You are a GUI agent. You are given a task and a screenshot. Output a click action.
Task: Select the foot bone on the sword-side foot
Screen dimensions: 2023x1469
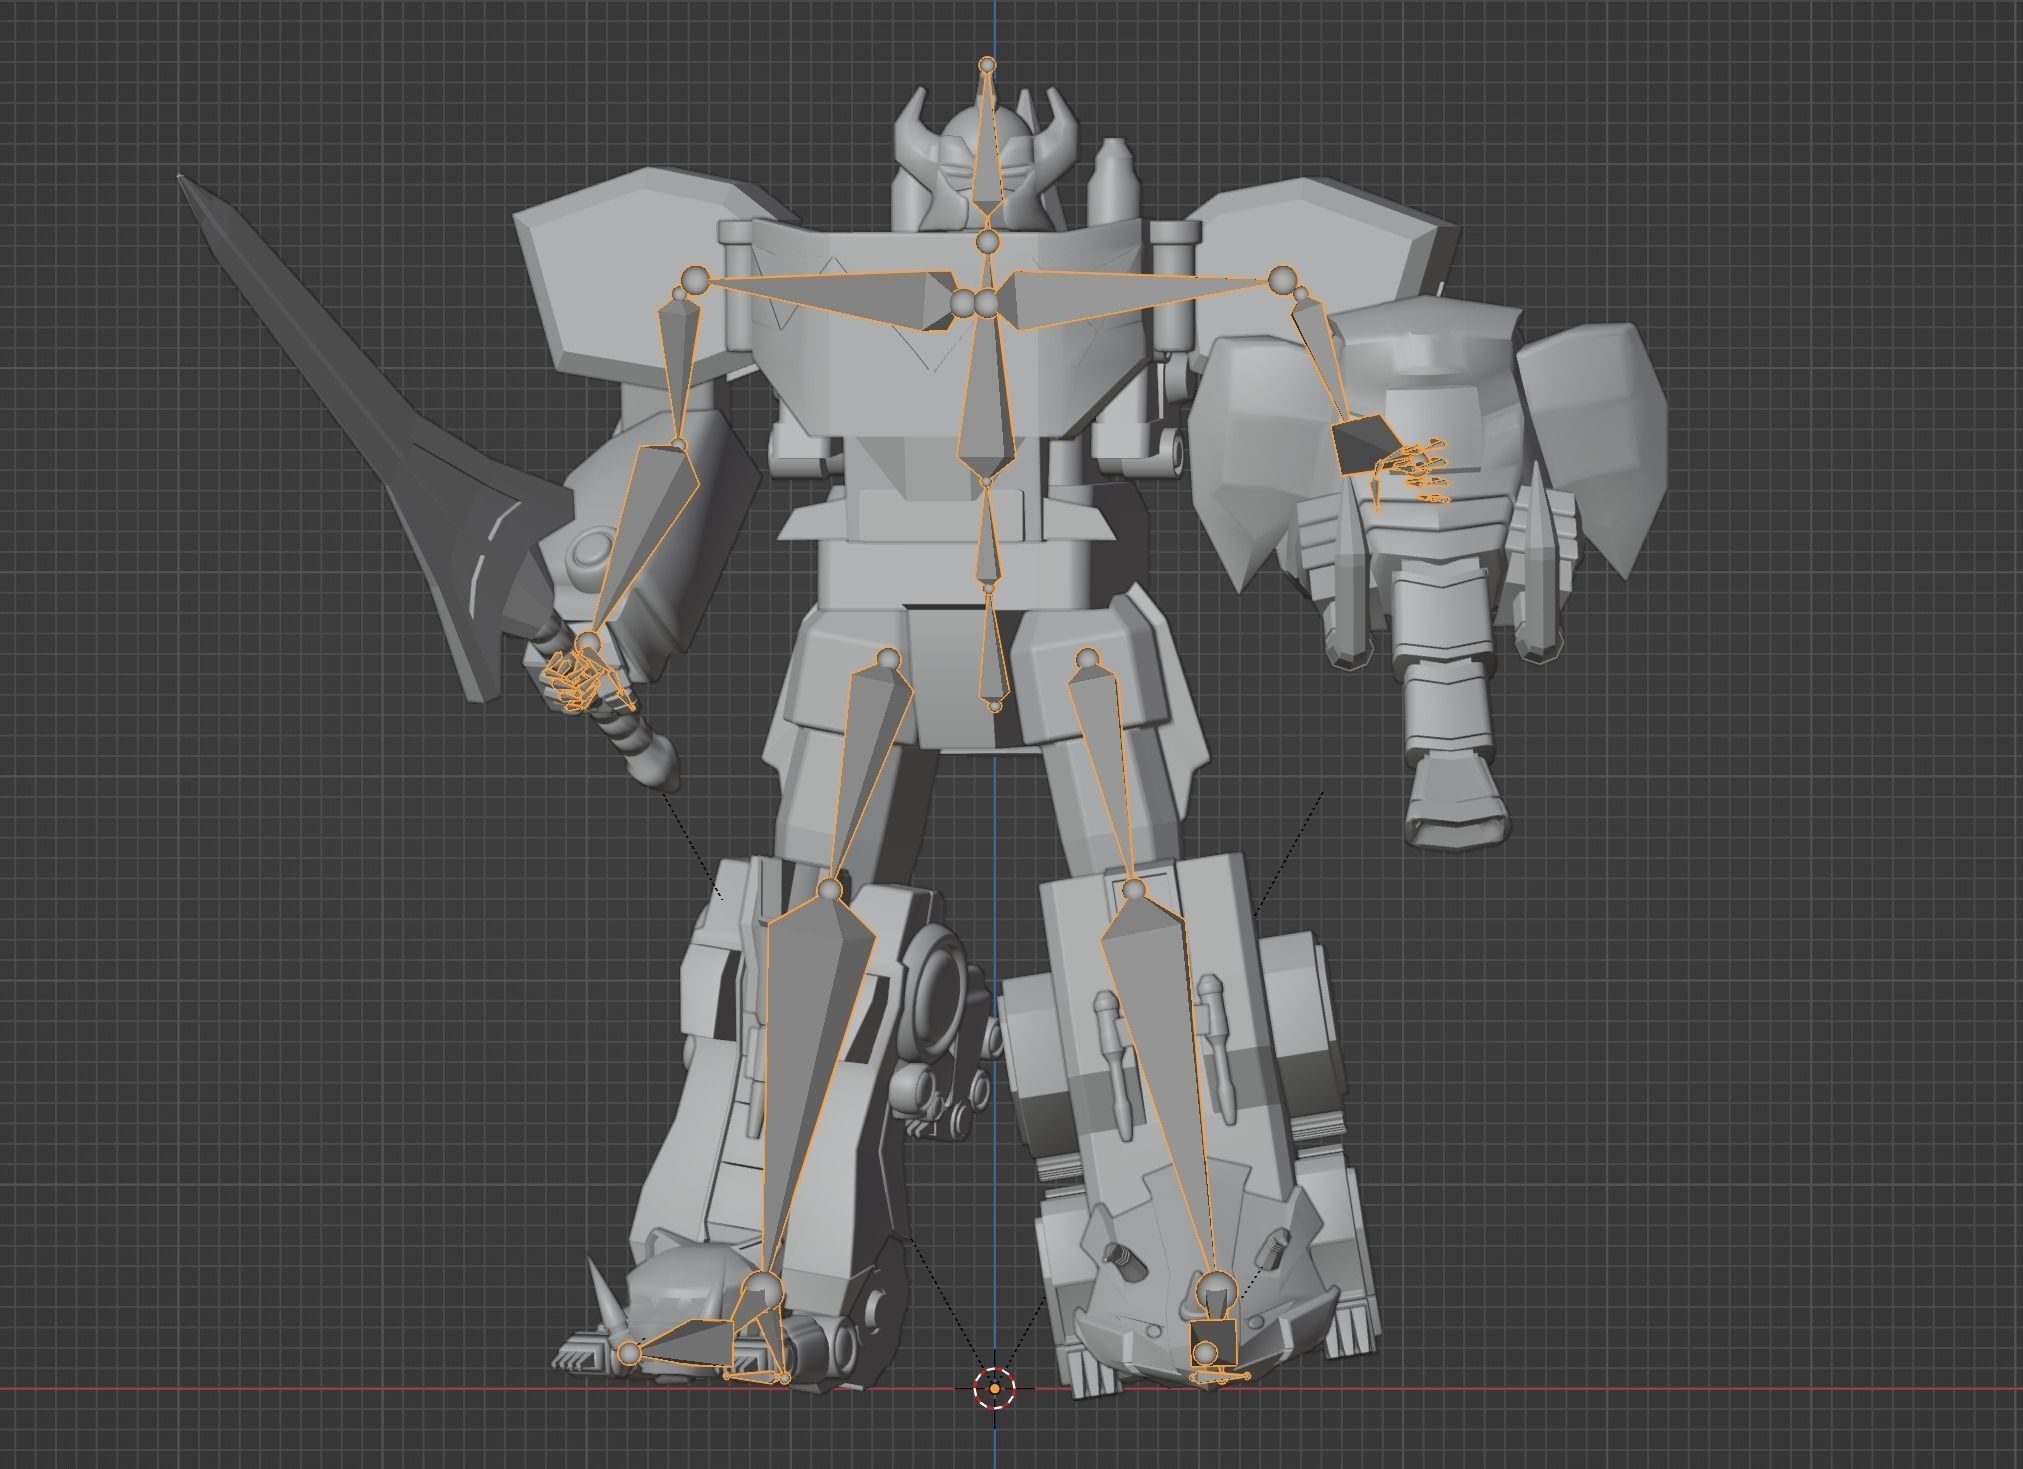(690, 1341)
